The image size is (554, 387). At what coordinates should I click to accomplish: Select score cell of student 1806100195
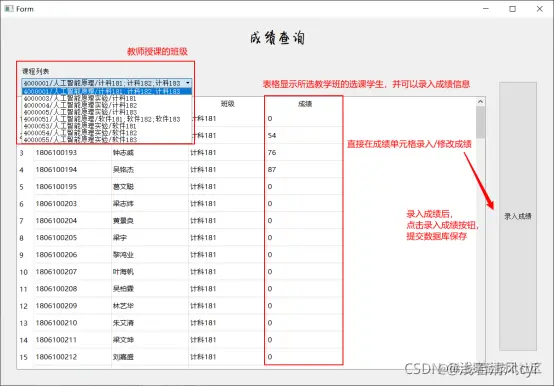point(304,186)
